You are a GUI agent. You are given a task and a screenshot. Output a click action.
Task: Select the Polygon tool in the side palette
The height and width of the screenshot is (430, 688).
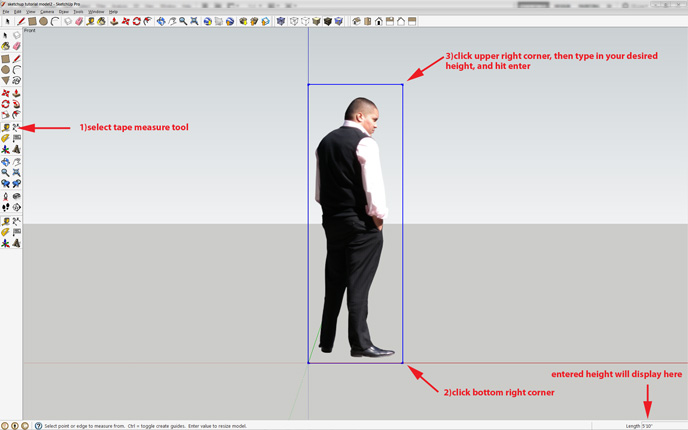click(x=5, y=80)
